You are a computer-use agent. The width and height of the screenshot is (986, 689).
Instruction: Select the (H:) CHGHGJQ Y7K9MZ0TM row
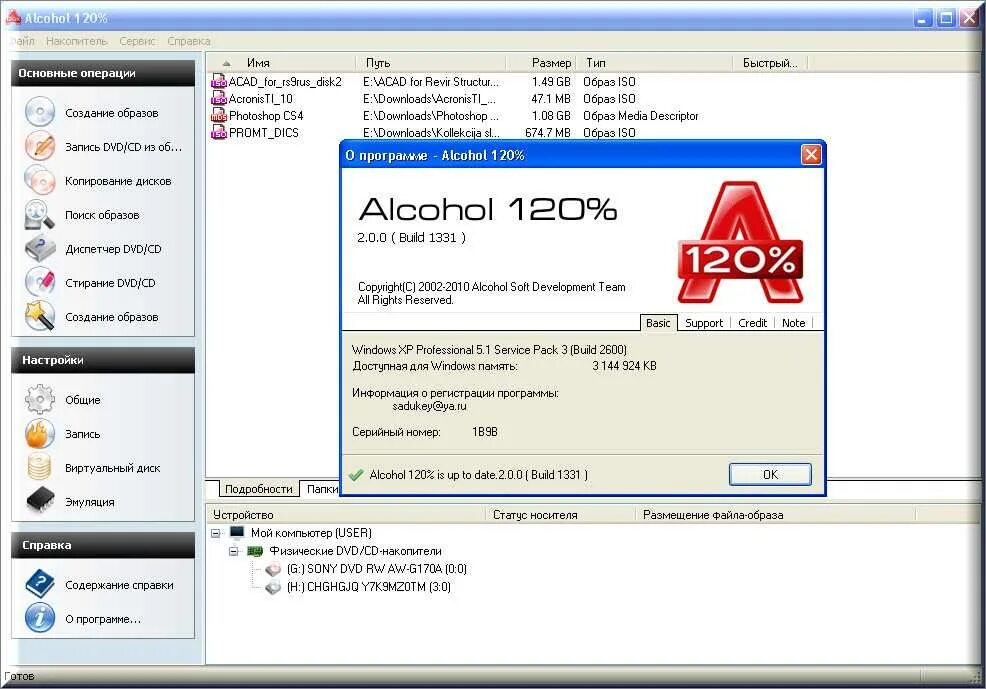[x=368, y=587]
